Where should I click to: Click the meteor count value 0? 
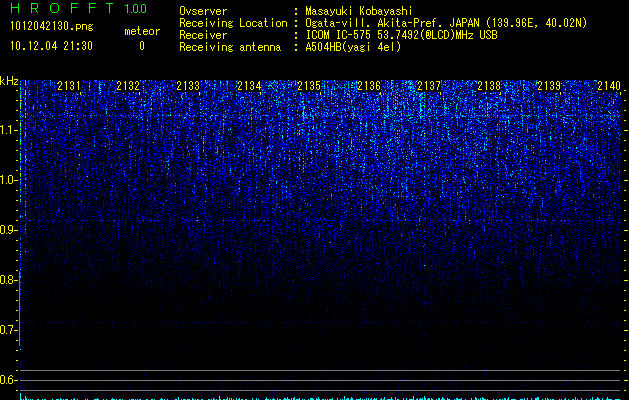click(x=142, y=46)
